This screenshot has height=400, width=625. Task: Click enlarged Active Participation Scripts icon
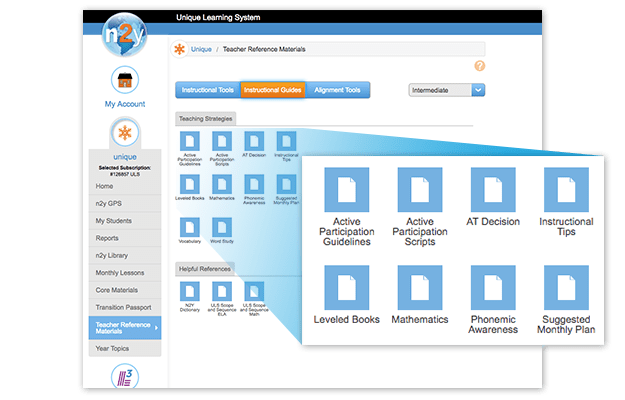click(x=420, y=190)
